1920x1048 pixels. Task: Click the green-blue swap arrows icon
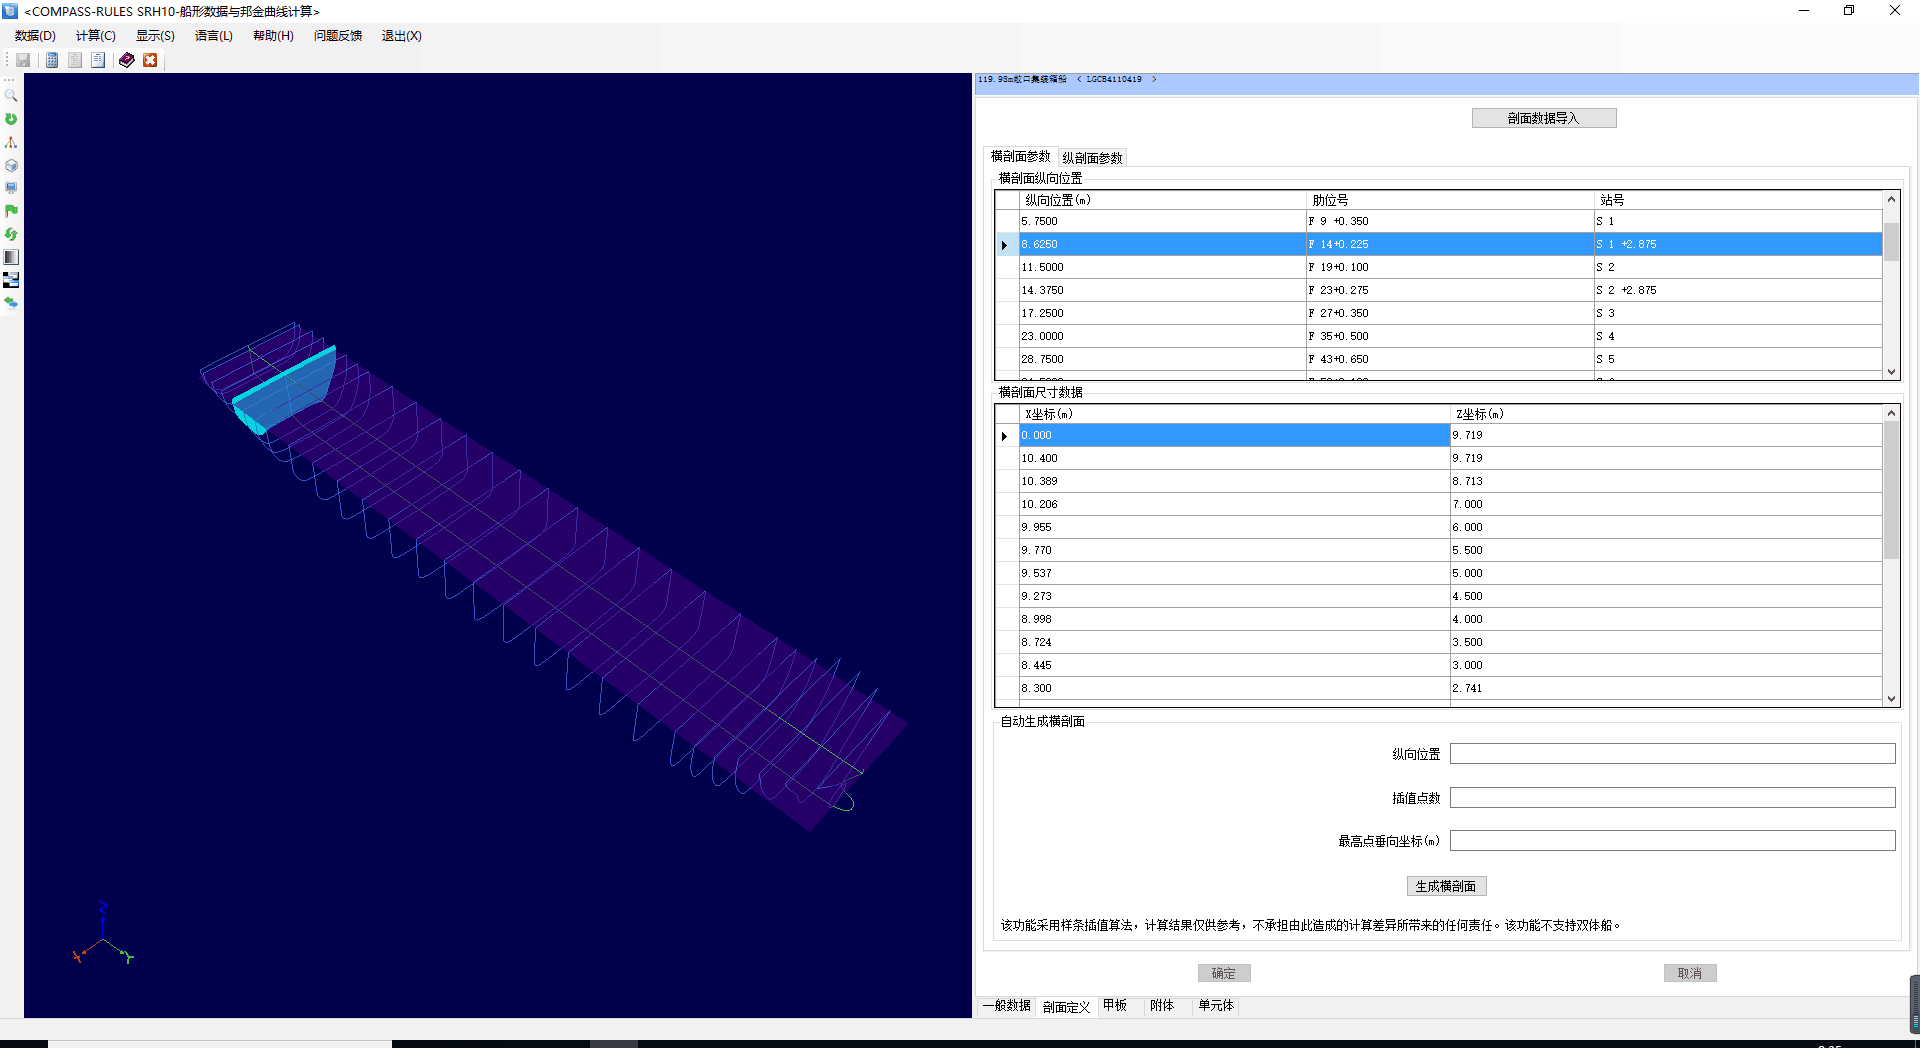(x=11, y=303)
